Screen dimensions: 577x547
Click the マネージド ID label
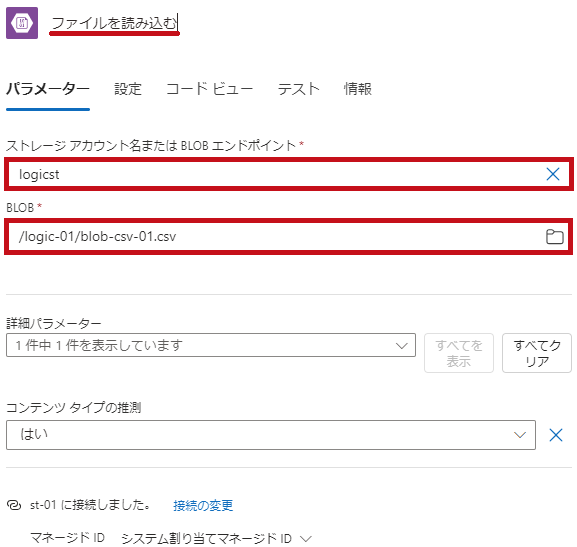[67, 538]
